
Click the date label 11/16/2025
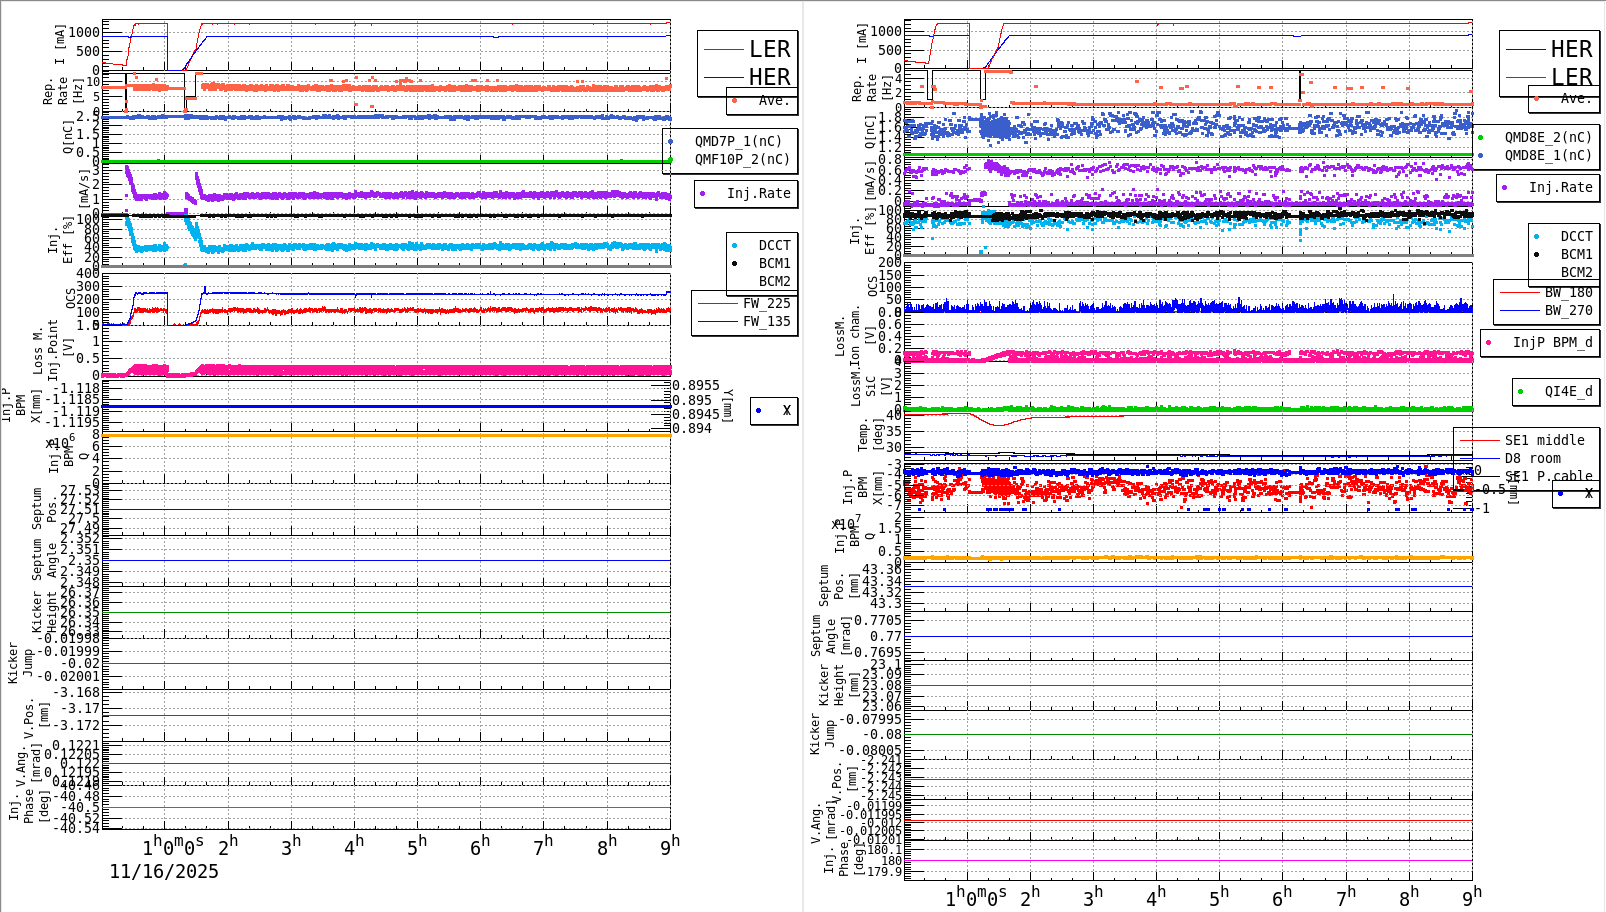click(x=163, y=872)
